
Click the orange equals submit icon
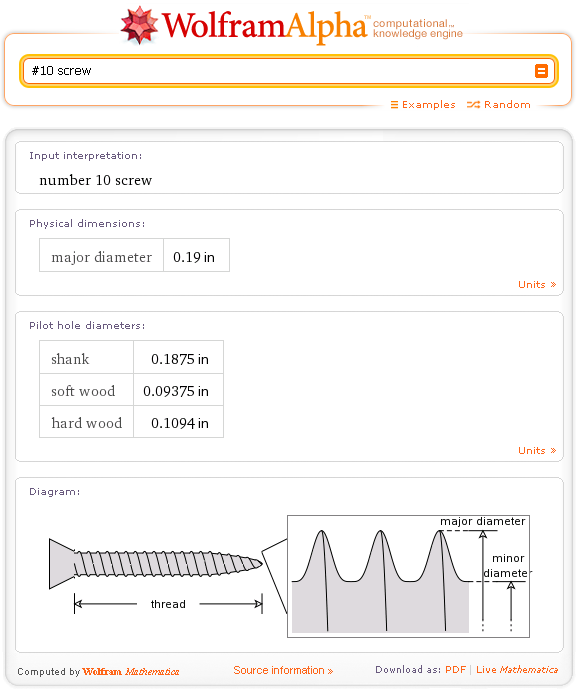(541, 71)
